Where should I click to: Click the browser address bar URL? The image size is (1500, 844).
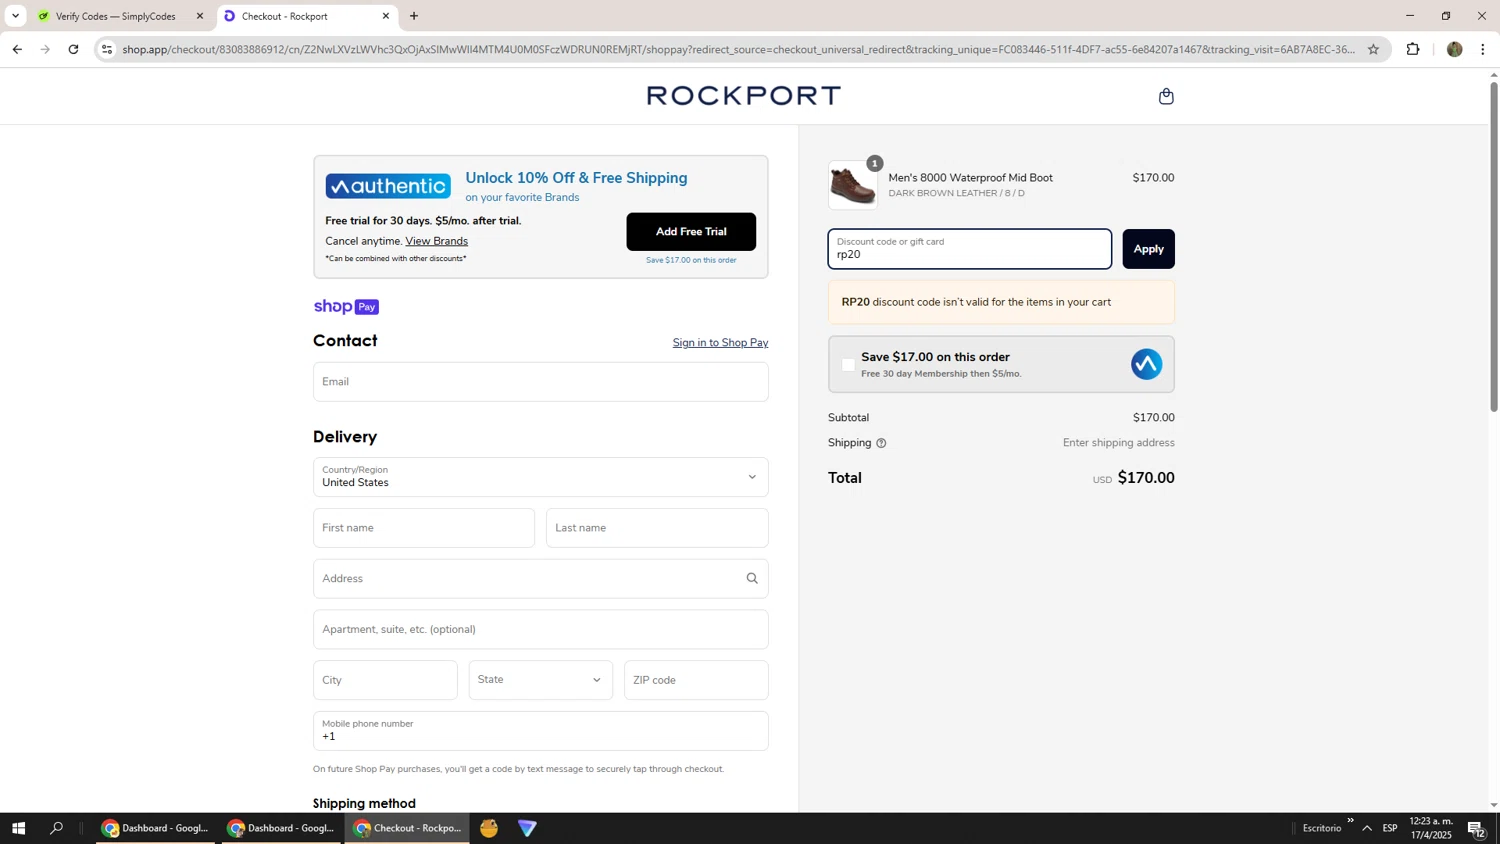738,49
